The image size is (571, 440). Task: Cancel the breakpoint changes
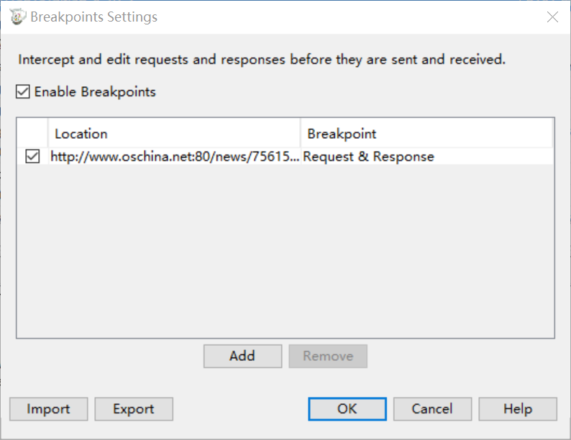tap(432, 409)
